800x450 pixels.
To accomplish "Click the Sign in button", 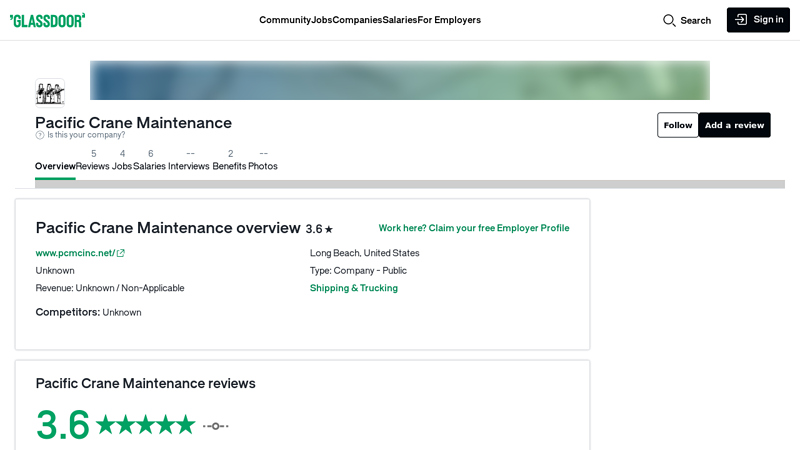I will [x=758, y=20].
